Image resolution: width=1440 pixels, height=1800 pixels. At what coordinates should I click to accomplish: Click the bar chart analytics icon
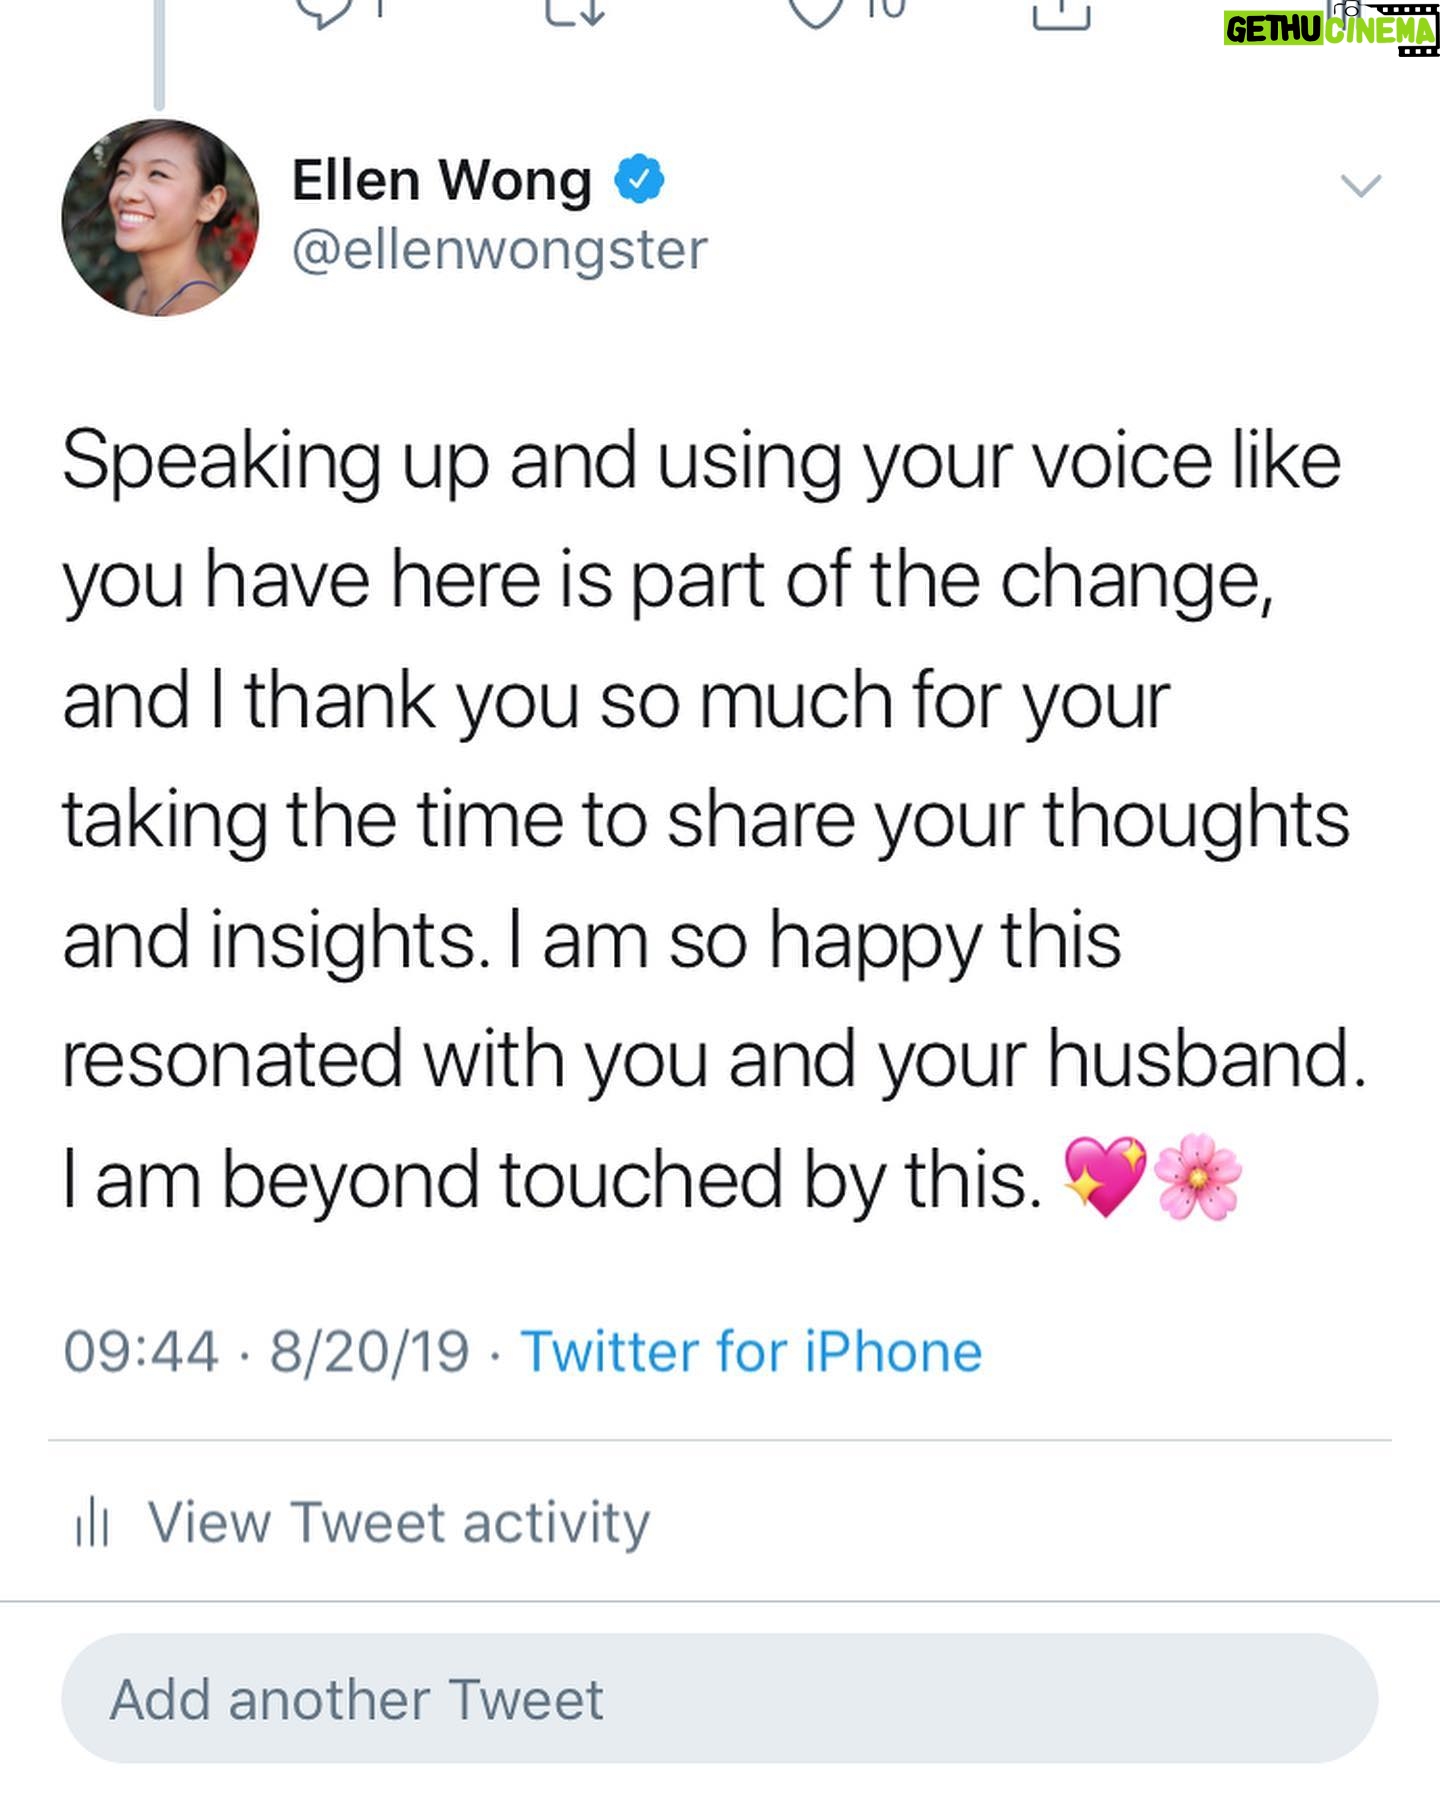pos(92,1524)
